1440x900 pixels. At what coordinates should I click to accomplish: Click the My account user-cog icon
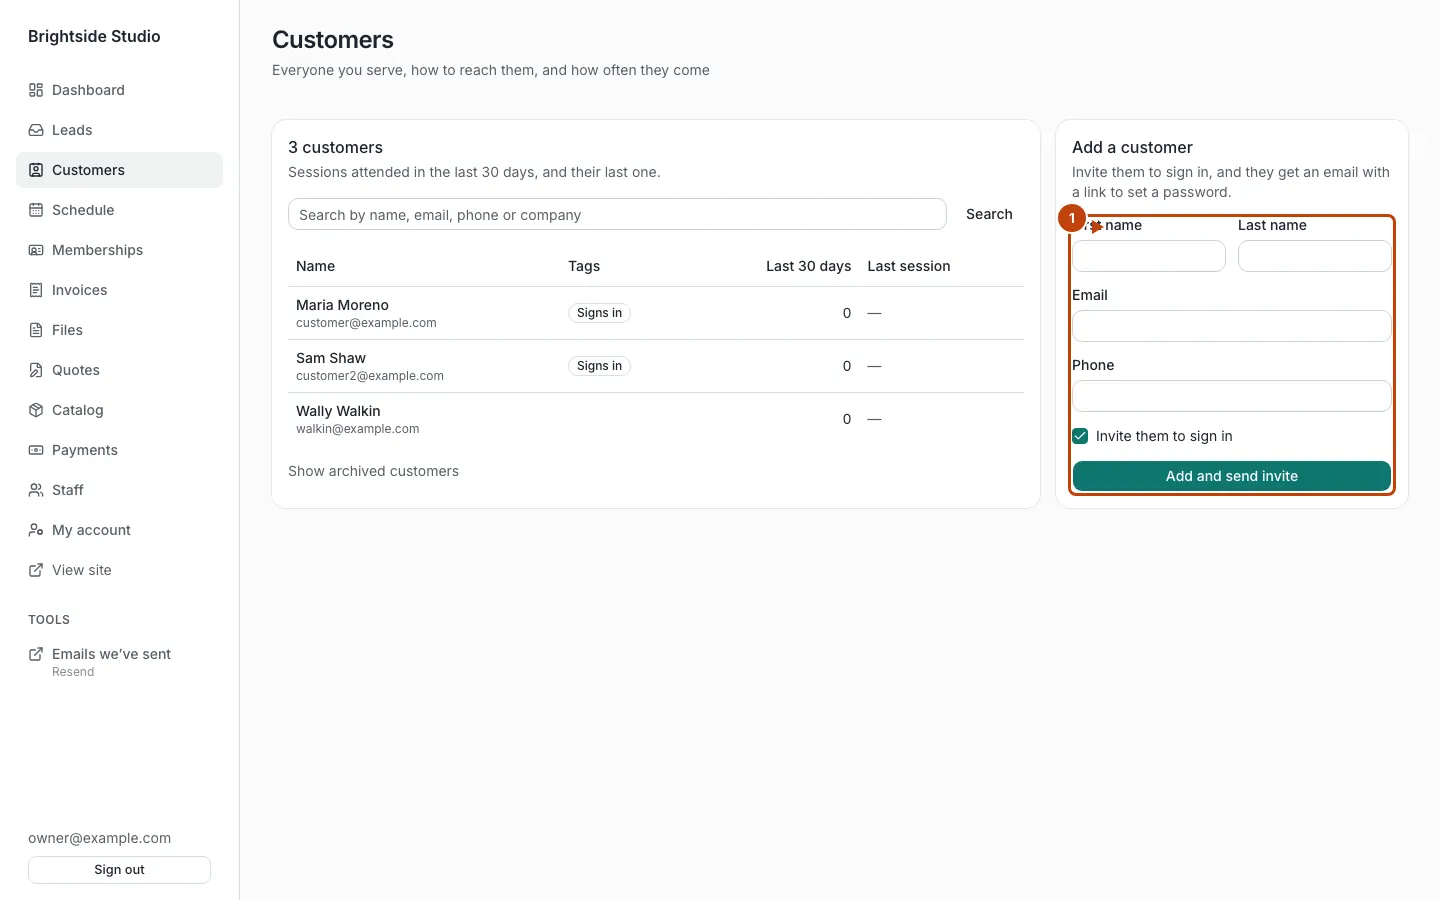click(36, 530)
